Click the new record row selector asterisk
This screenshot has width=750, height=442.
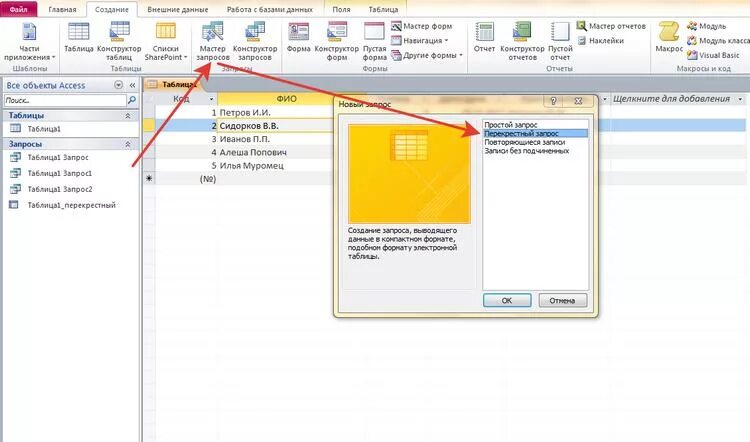coord(149,178)
